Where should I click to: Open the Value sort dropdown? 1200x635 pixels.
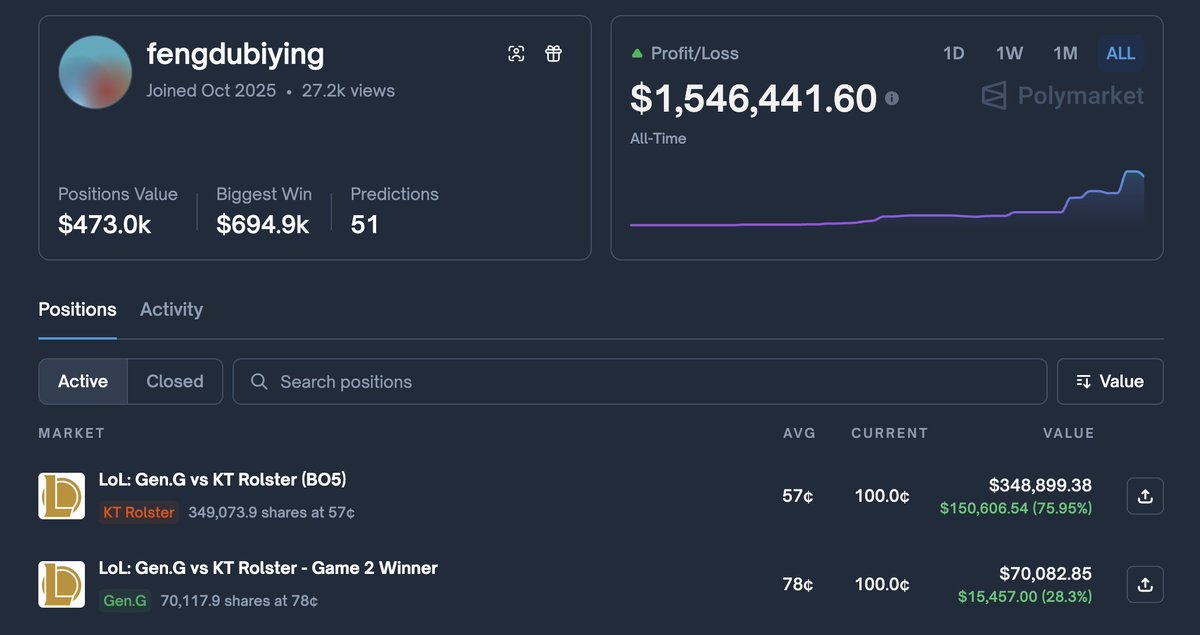pyautogui.click(x=1110, y=381)
